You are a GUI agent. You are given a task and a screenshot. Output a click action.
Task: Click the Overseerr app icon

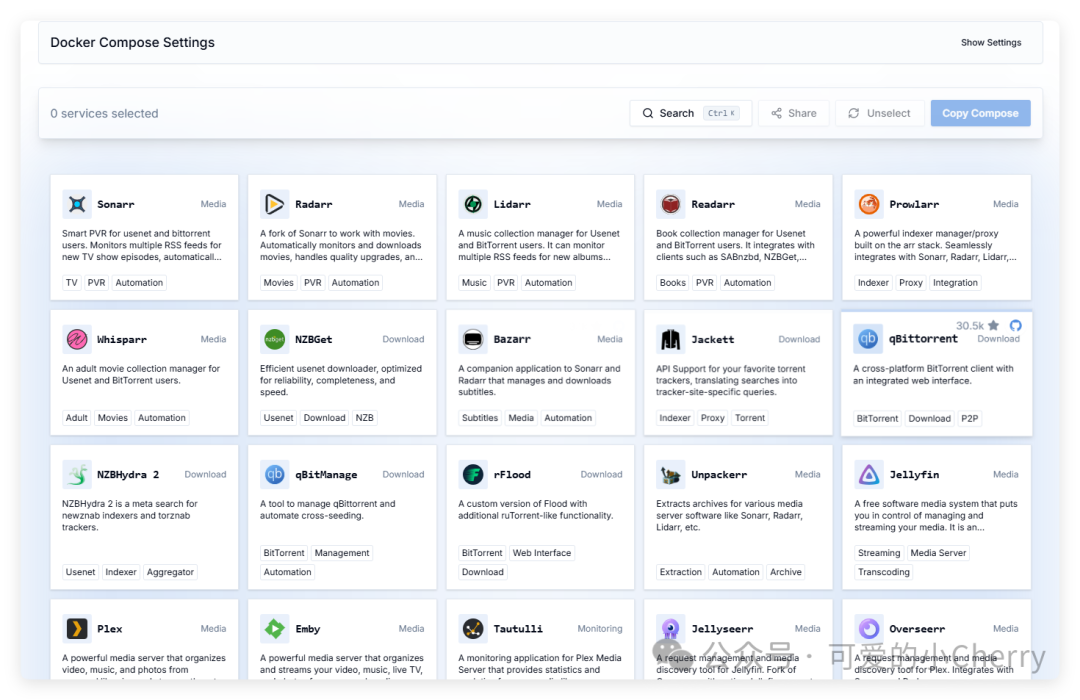pyautogui.click(x=869, y=628)
